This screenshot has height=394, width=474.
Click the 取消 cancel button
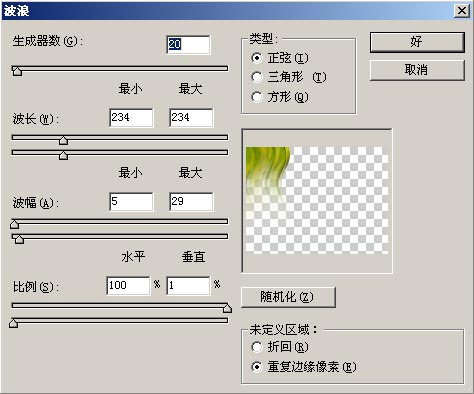417,70
